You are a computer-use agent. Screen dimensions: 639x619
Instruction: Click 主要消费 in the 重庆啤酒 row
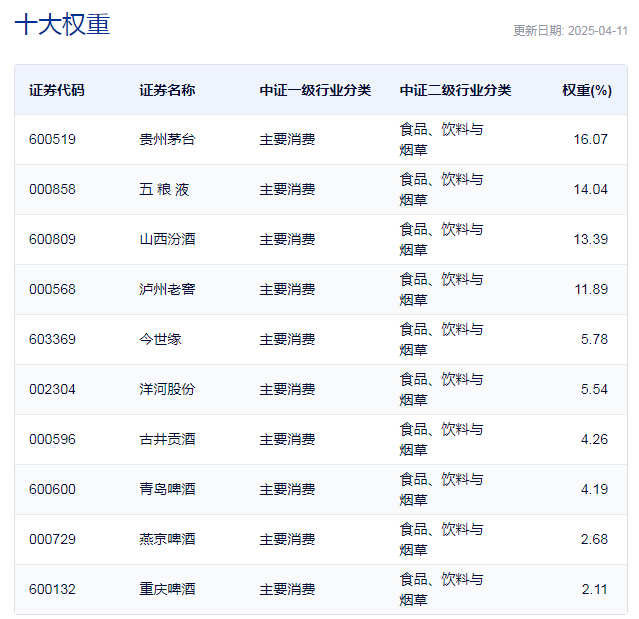click(287, 590)
